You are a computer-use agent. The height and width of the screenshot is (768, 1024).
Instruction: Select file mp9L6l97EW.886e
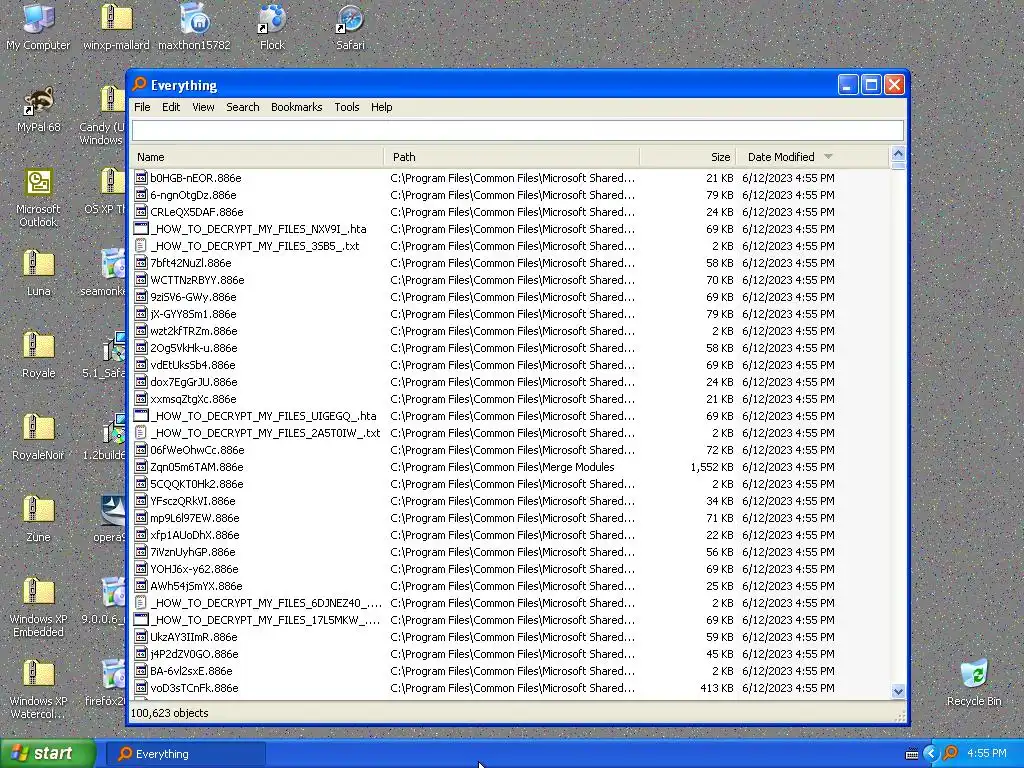pyautogui.click(x=195, y=518)
